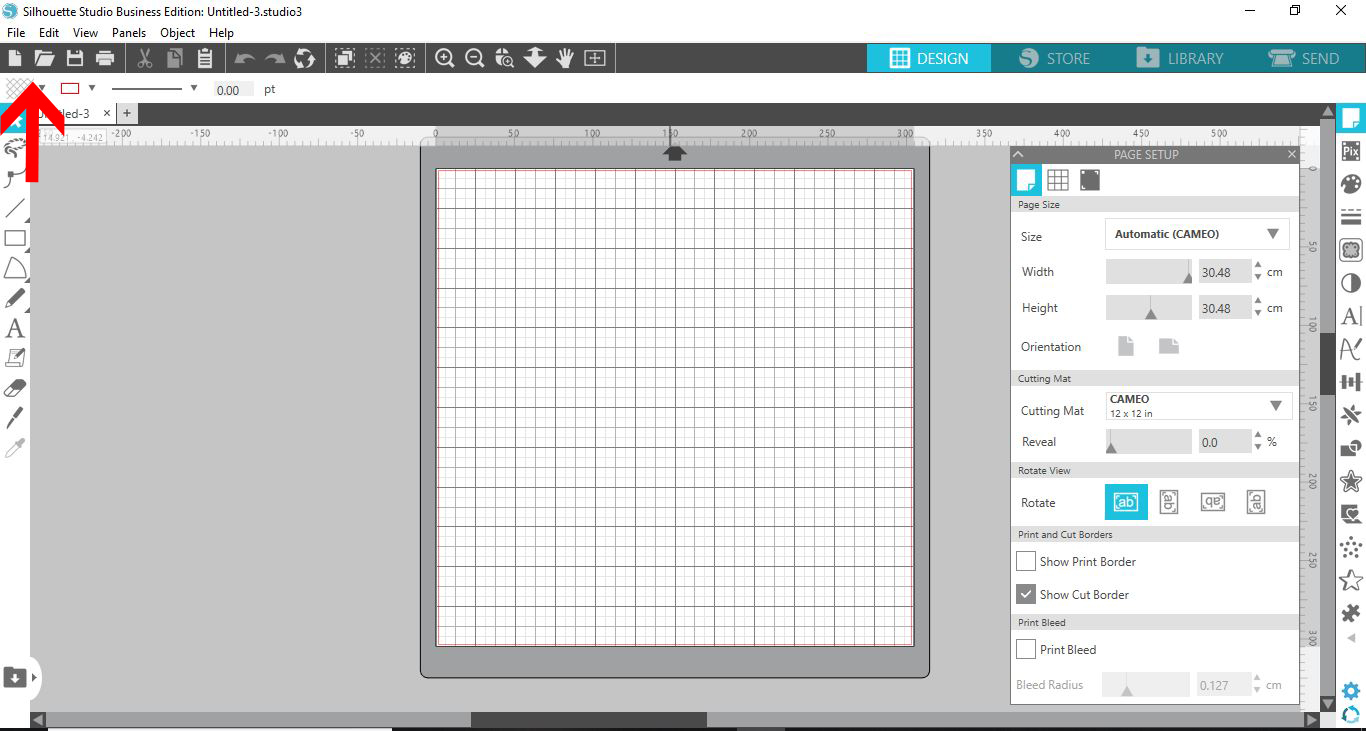Screen dimensions: 1366x731
Task: Switch to the STORE tab
Action: pyautogui.click(x=1054, y=58)
